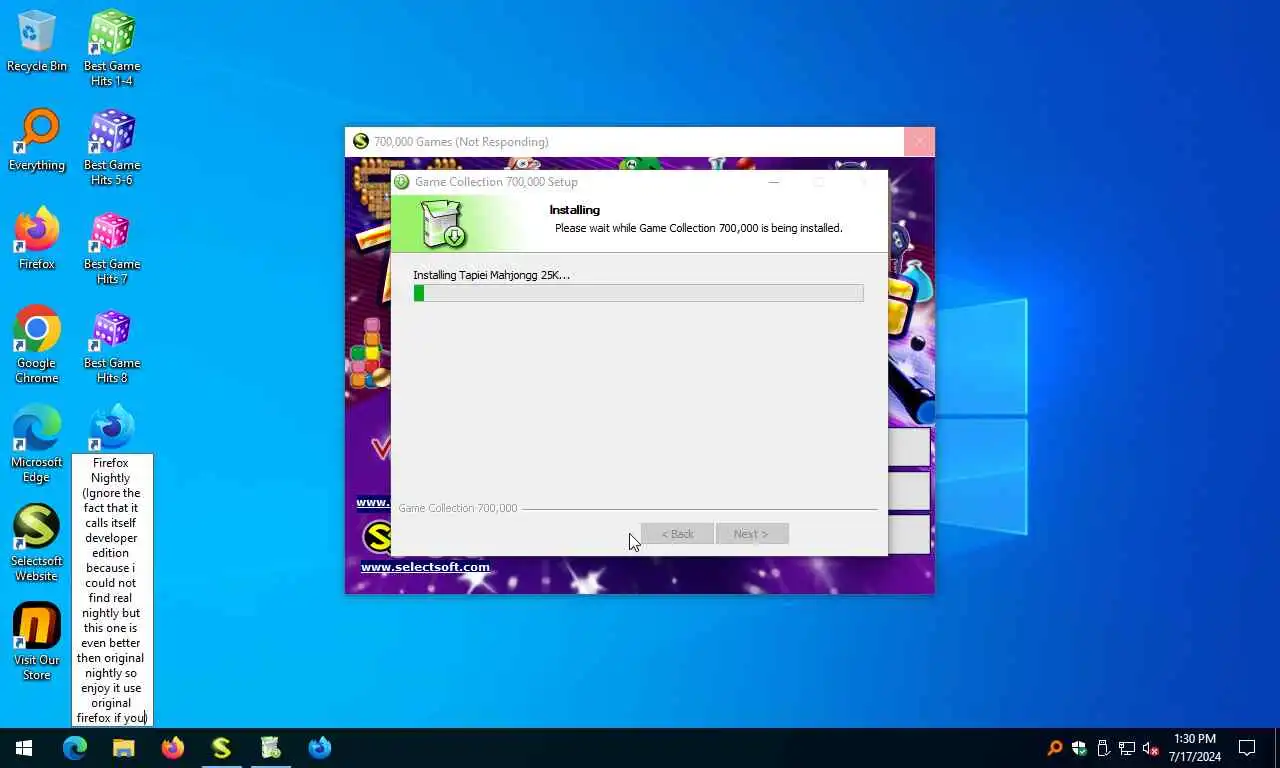Click the muted volume tray icon
Image resolution: width=1280 pixels, height=768 pixels.
(x=1151, y=748)
